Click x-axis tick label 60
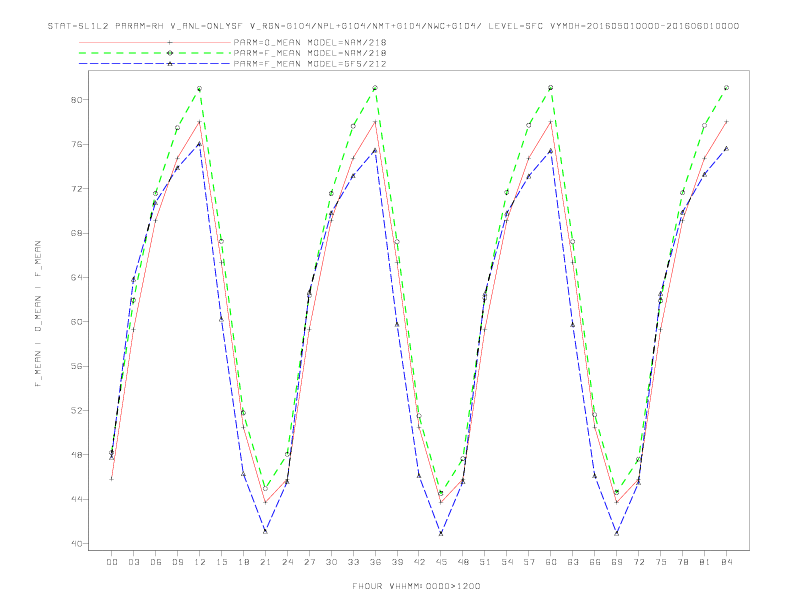This screenshot has width=792, height=612. point(551,562)
